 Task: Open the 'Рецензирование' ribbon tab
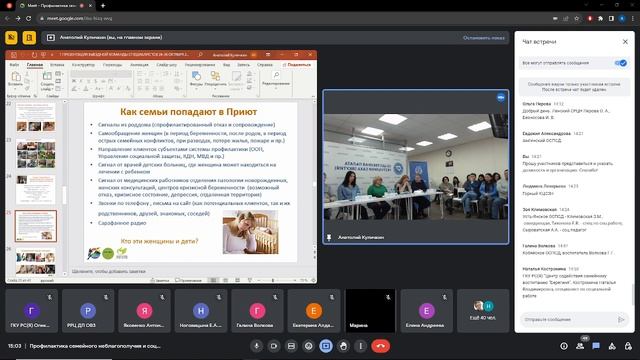(x=200, y=65)
